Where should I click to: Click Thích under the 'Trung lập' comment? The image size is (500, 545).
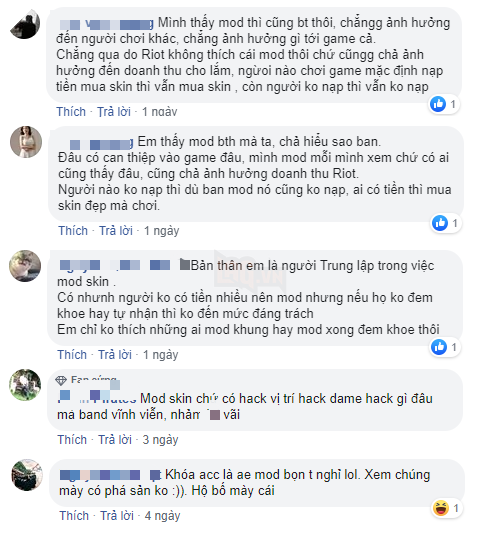(x=72, y=355)
